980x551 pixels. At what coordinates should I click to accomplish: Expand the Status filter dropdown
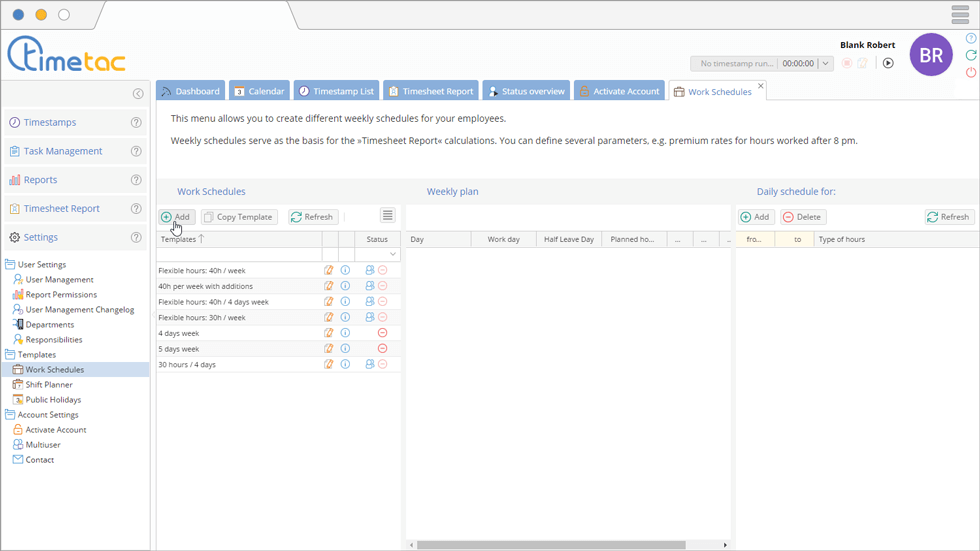click(393, 255)
